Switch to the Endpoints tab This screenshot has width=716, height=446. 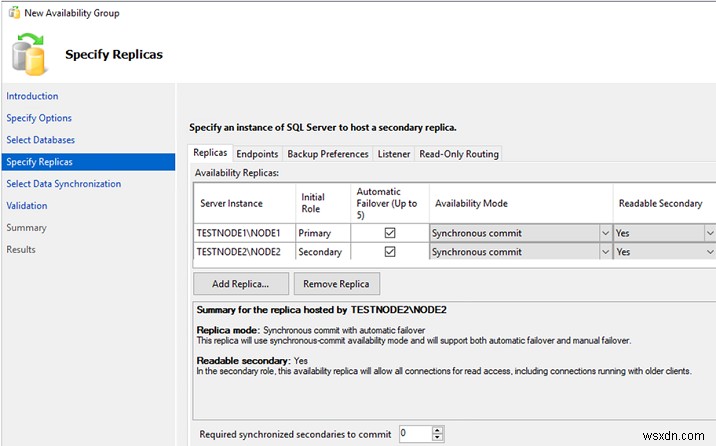[x=257, y=154]
